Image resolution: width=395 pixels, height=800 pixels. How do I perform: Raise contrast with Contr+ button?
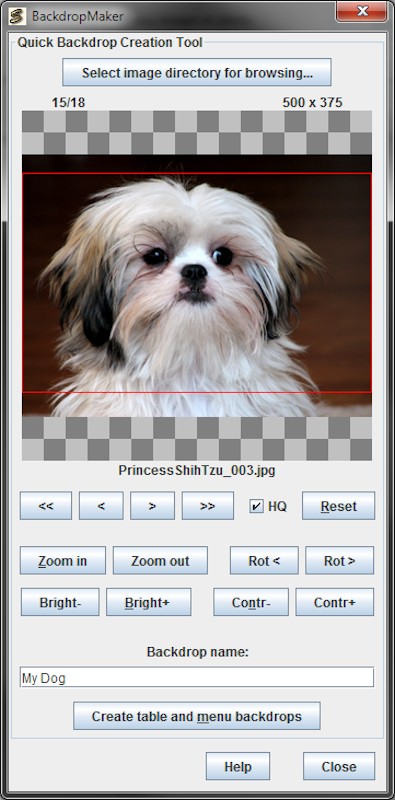(335, 602)
